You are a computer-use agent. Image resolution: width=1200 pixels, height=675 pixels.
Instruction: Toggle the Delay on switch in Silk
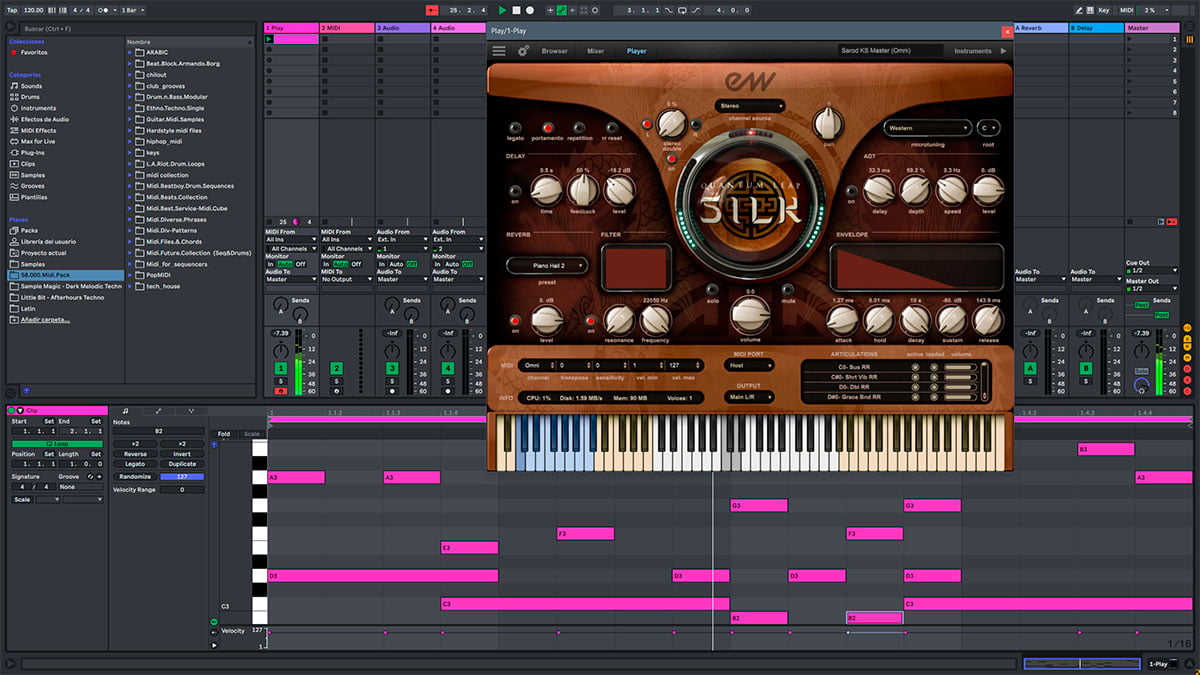(515, 190)
